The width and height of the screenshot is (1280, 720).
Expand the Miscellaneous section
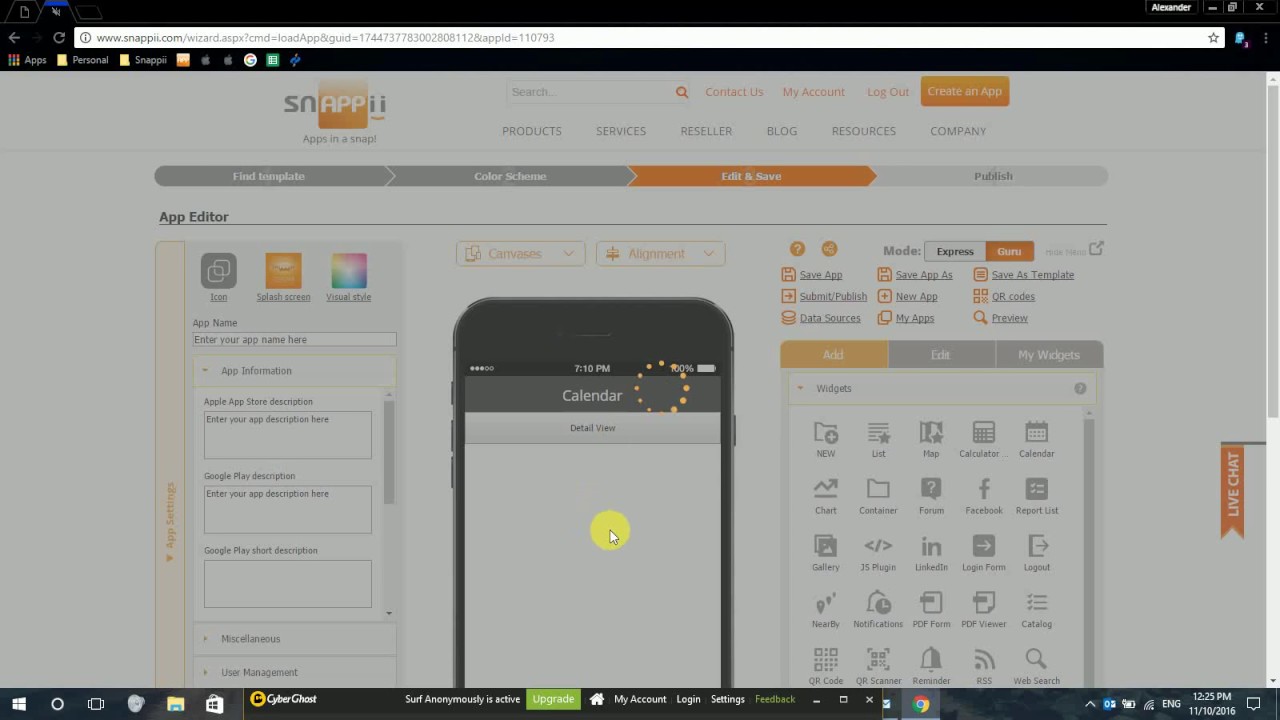(295, 639)
